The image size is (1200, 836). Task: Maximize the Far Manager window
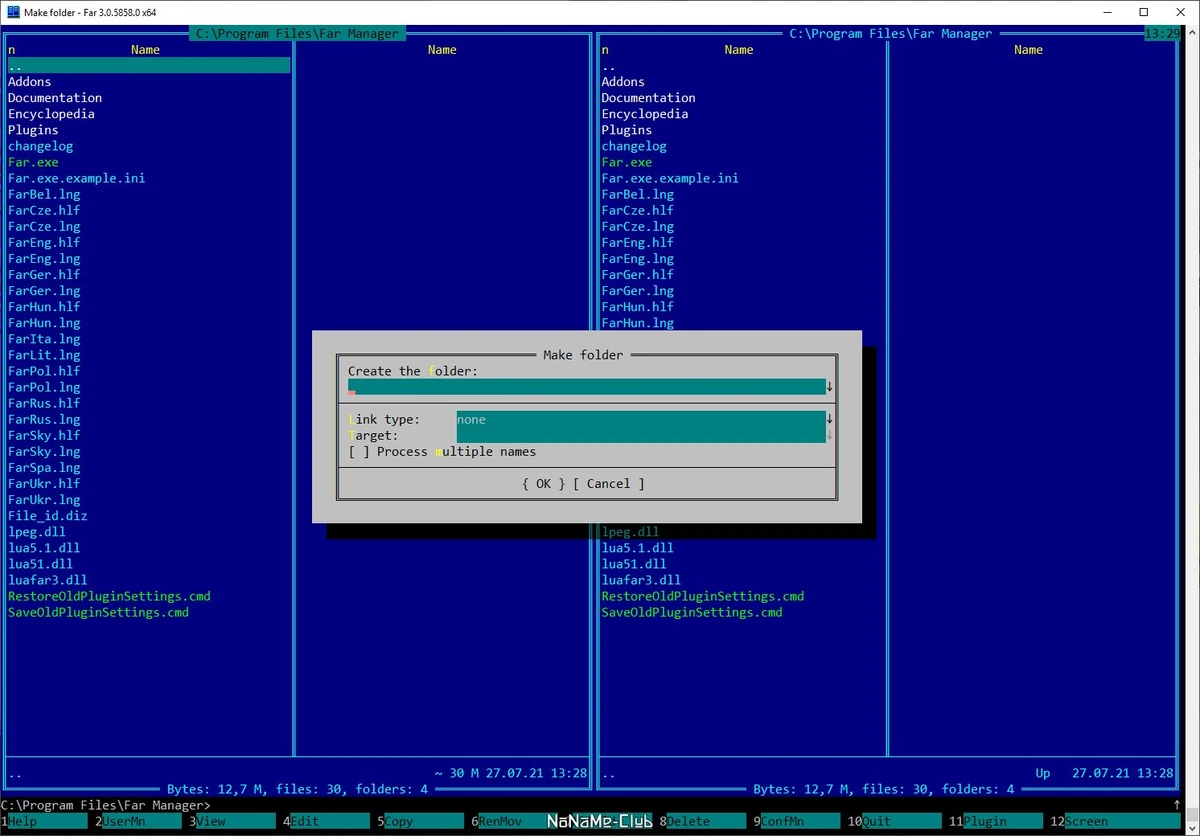tap(1143, 12)
